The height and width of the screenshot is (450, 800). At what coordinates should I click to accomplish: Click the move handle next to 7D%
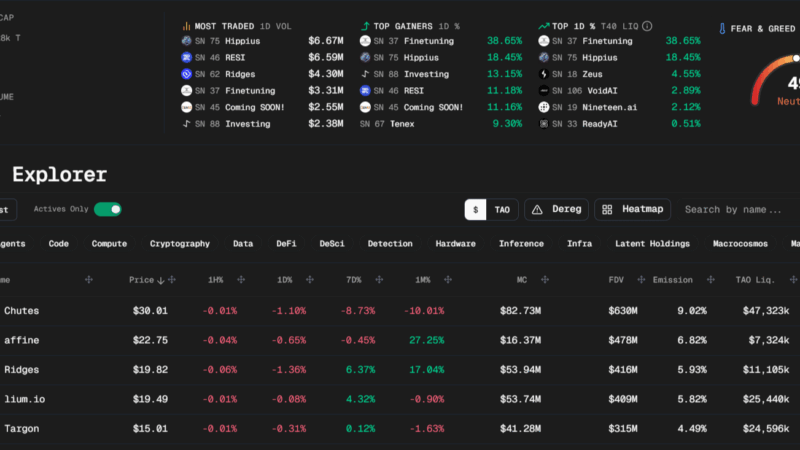pos(379,280)
